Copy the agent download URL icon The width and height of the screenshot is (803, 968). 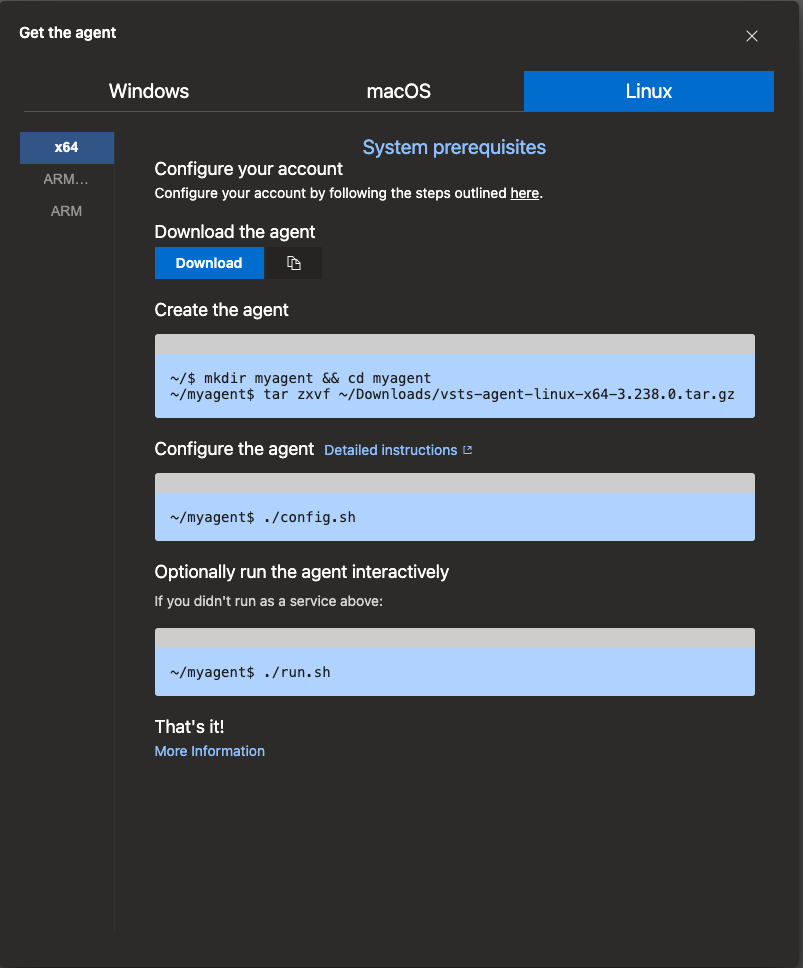[293, 263]
